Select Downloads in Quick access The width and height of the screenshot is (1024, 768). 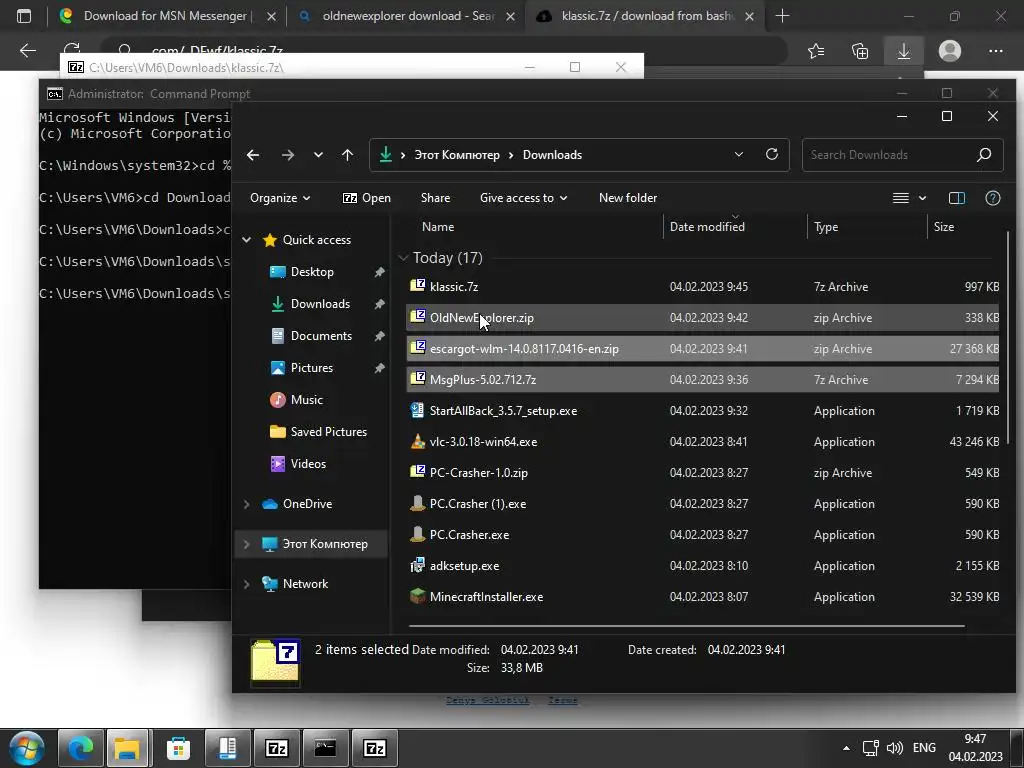[x=320, y=304]
